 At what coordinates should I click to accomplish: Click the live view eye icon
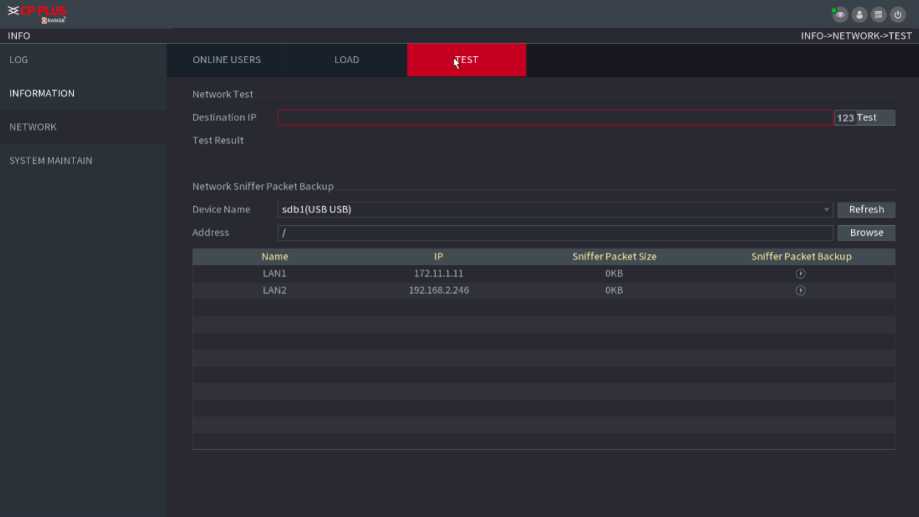pos(840,15)
